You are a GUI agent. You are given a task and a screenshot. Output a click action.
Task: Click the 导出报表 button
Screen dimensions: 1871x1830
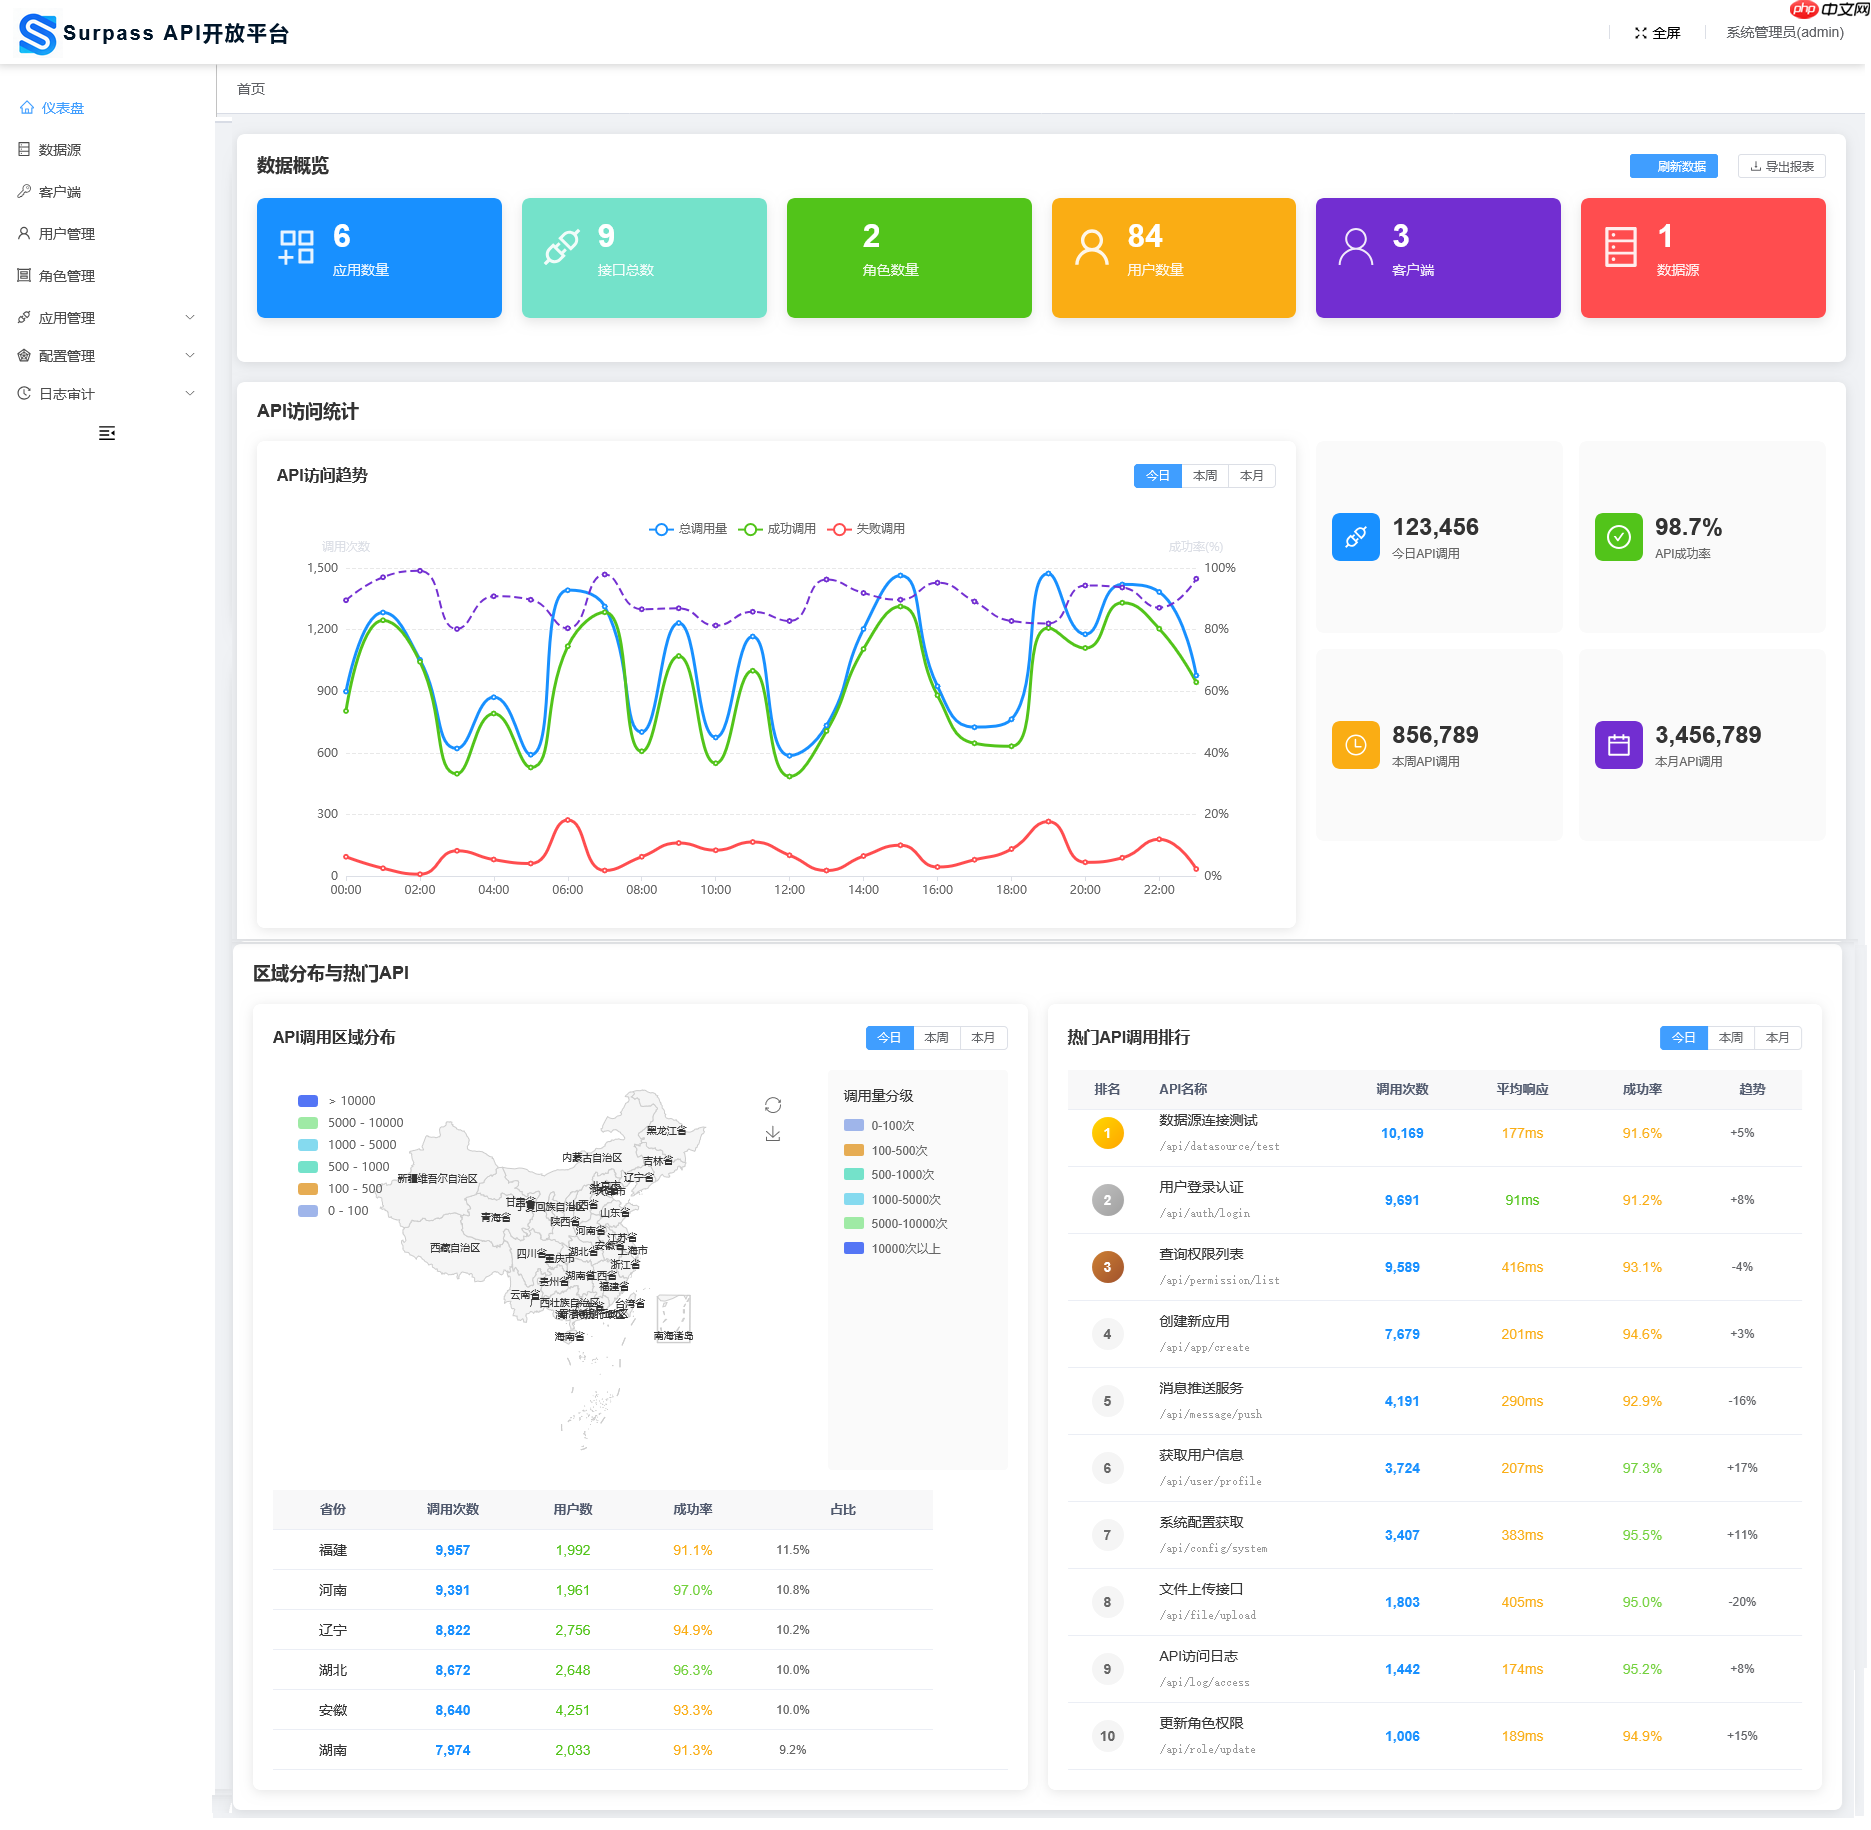click(1781, 166)
